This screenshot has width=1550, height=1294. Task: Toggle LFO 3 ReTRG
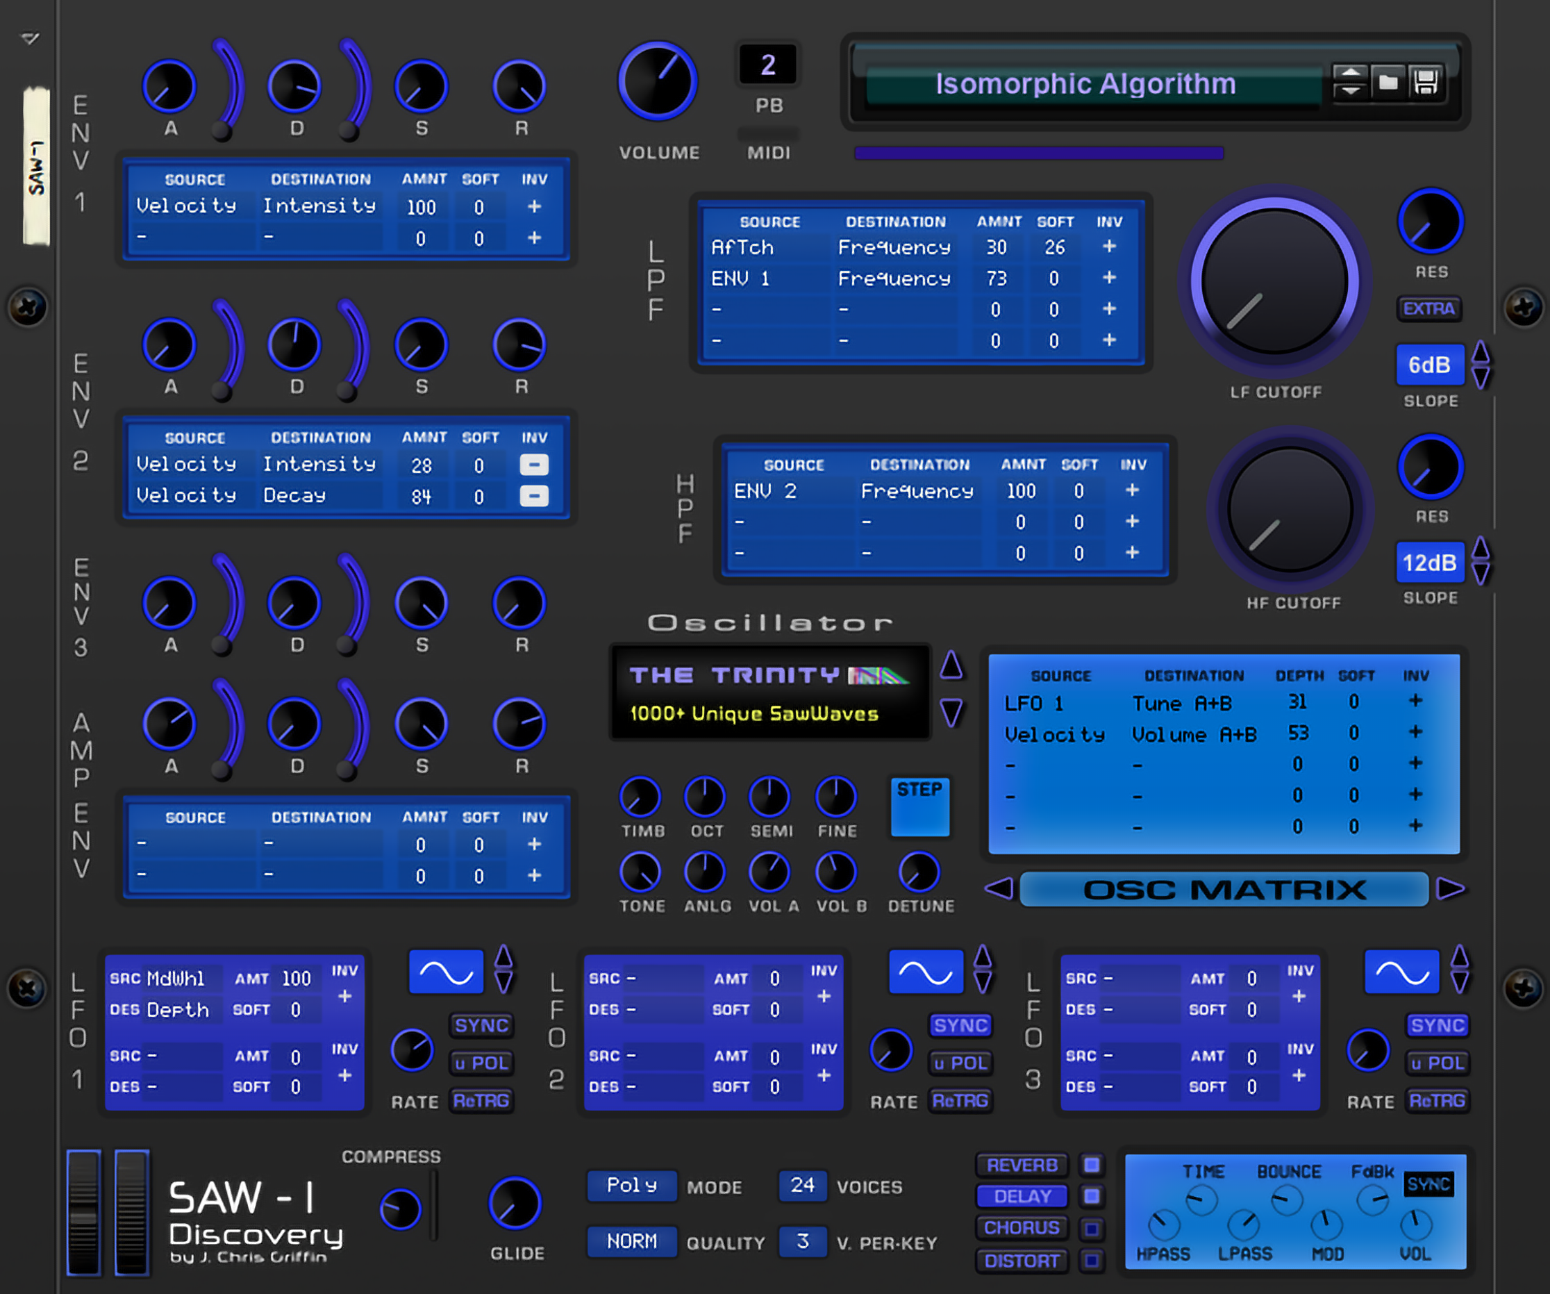pyautogui.click(x=1437, y=1101)
